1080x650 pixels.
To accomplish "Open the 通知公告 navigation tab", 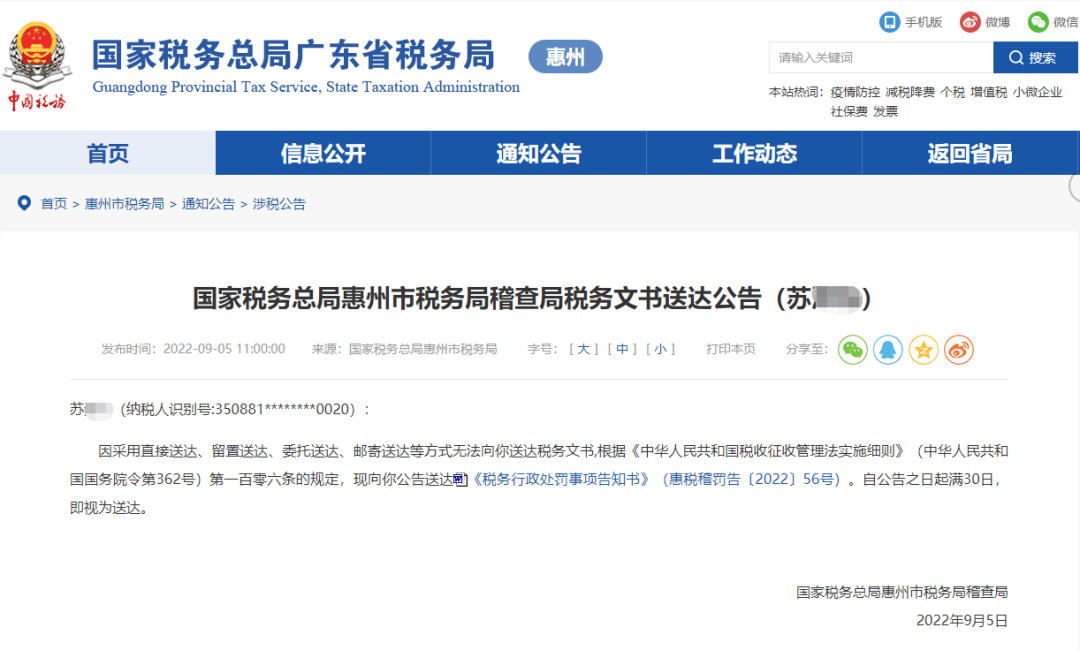I will (538, 153).
